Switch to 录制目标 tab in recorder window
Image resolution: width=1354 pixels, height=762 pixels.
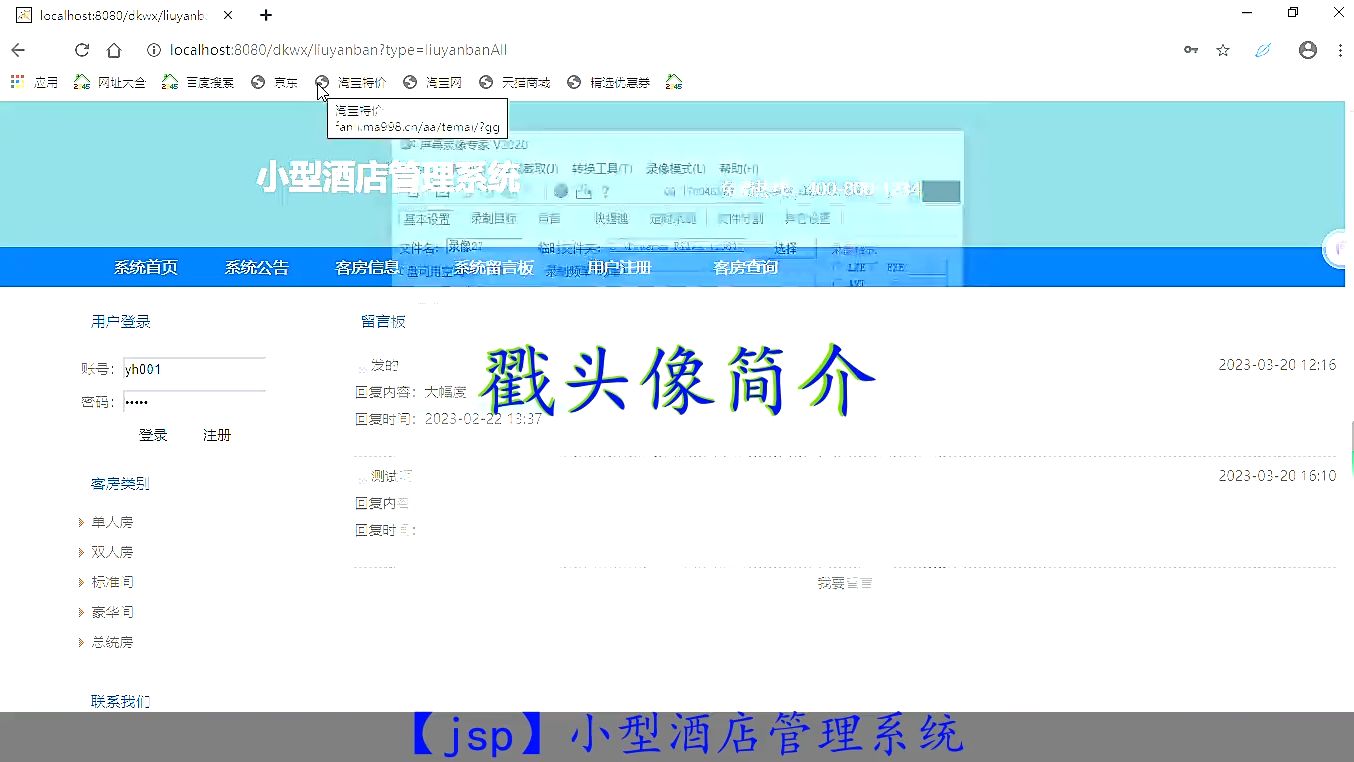point(494,218)
